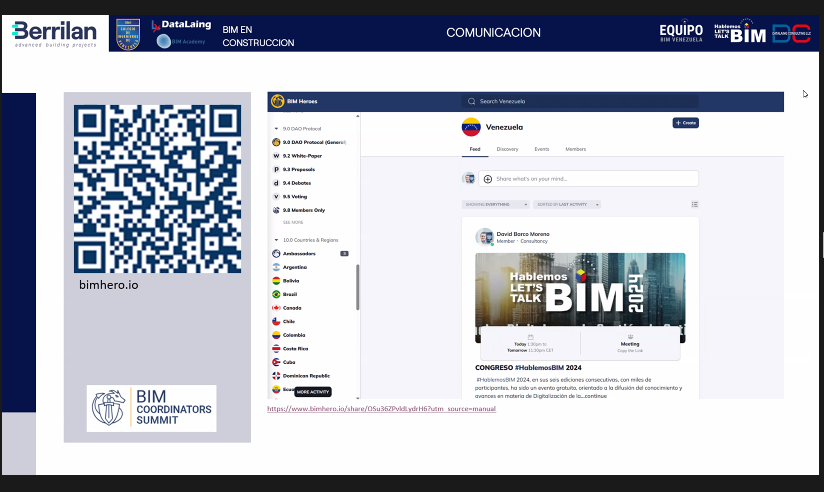Click the Chile flag icon
The height and width of the screenshot is (492, 824).
pyautogui.click(x=276, y=321)
